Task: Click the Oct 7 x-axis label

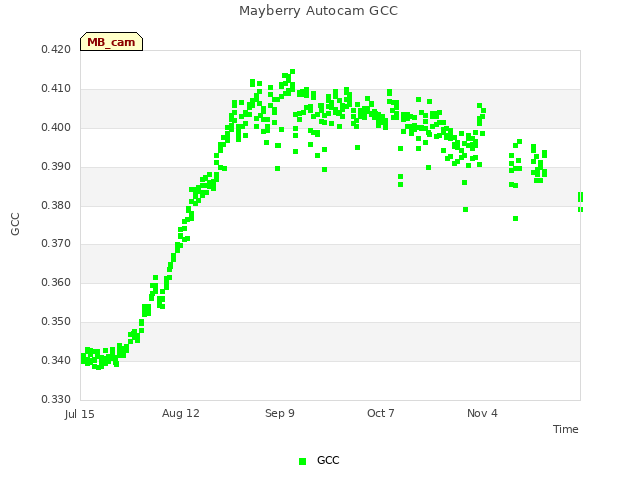Action: coord(381,413)
